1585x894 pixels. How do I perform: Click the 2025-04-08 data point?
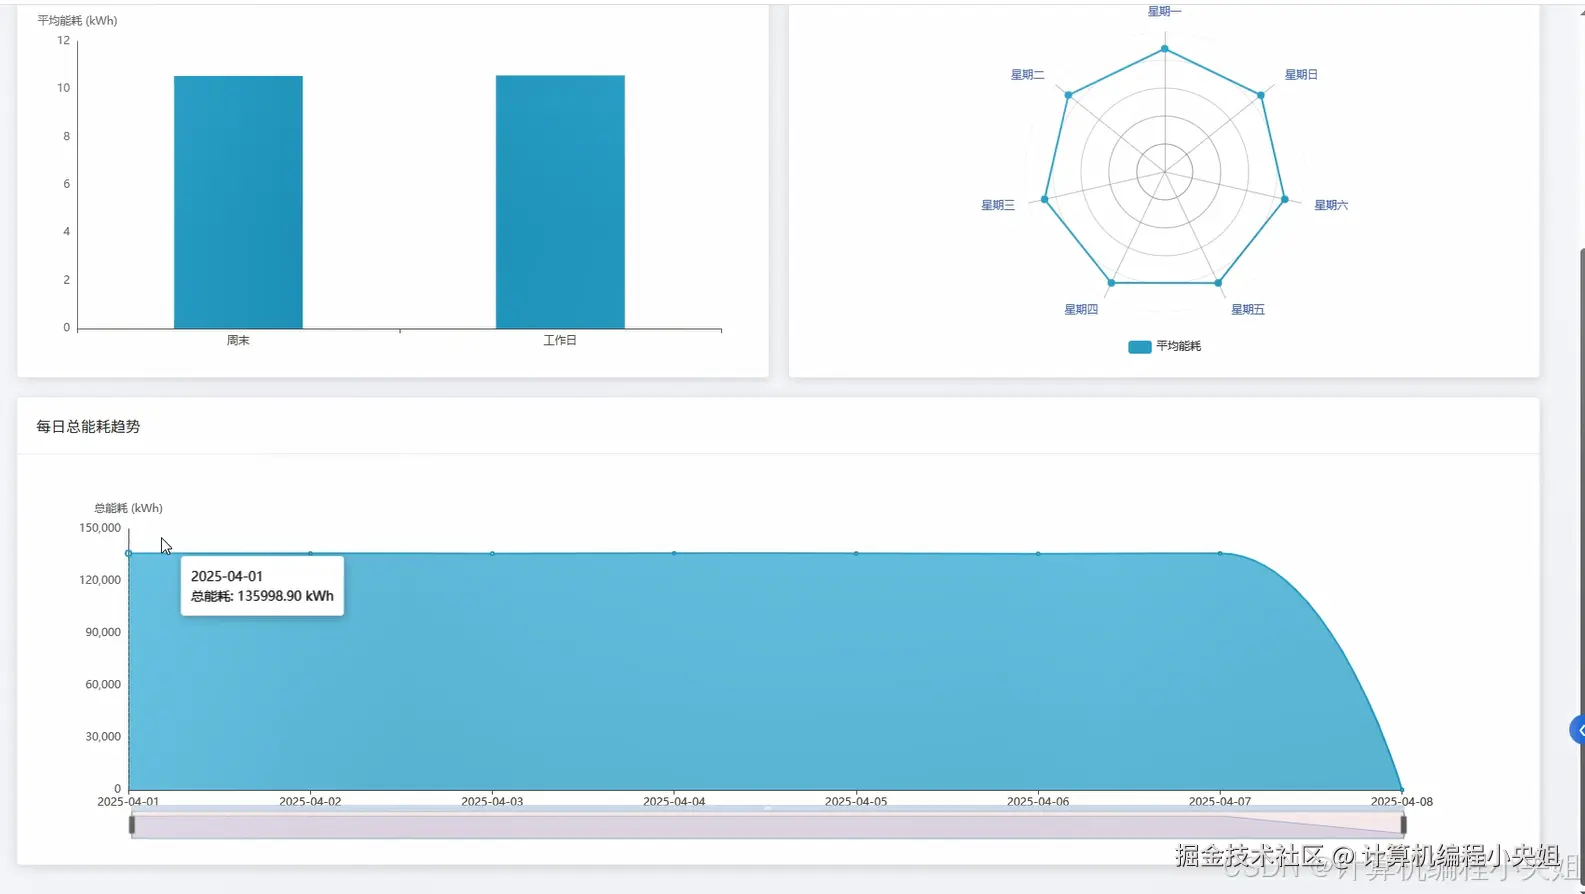(x=1402, y=790)
